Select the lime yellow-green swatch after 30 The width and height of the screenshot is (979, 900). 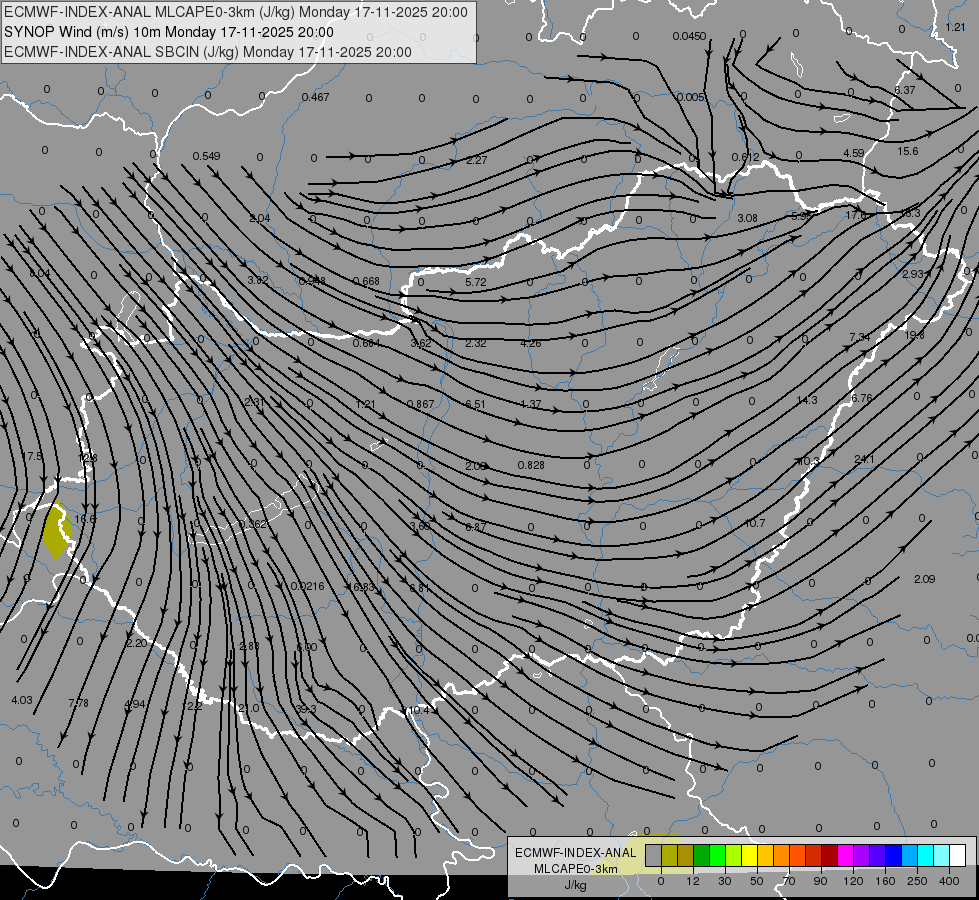pyautogui.click(x=734, y=855)
